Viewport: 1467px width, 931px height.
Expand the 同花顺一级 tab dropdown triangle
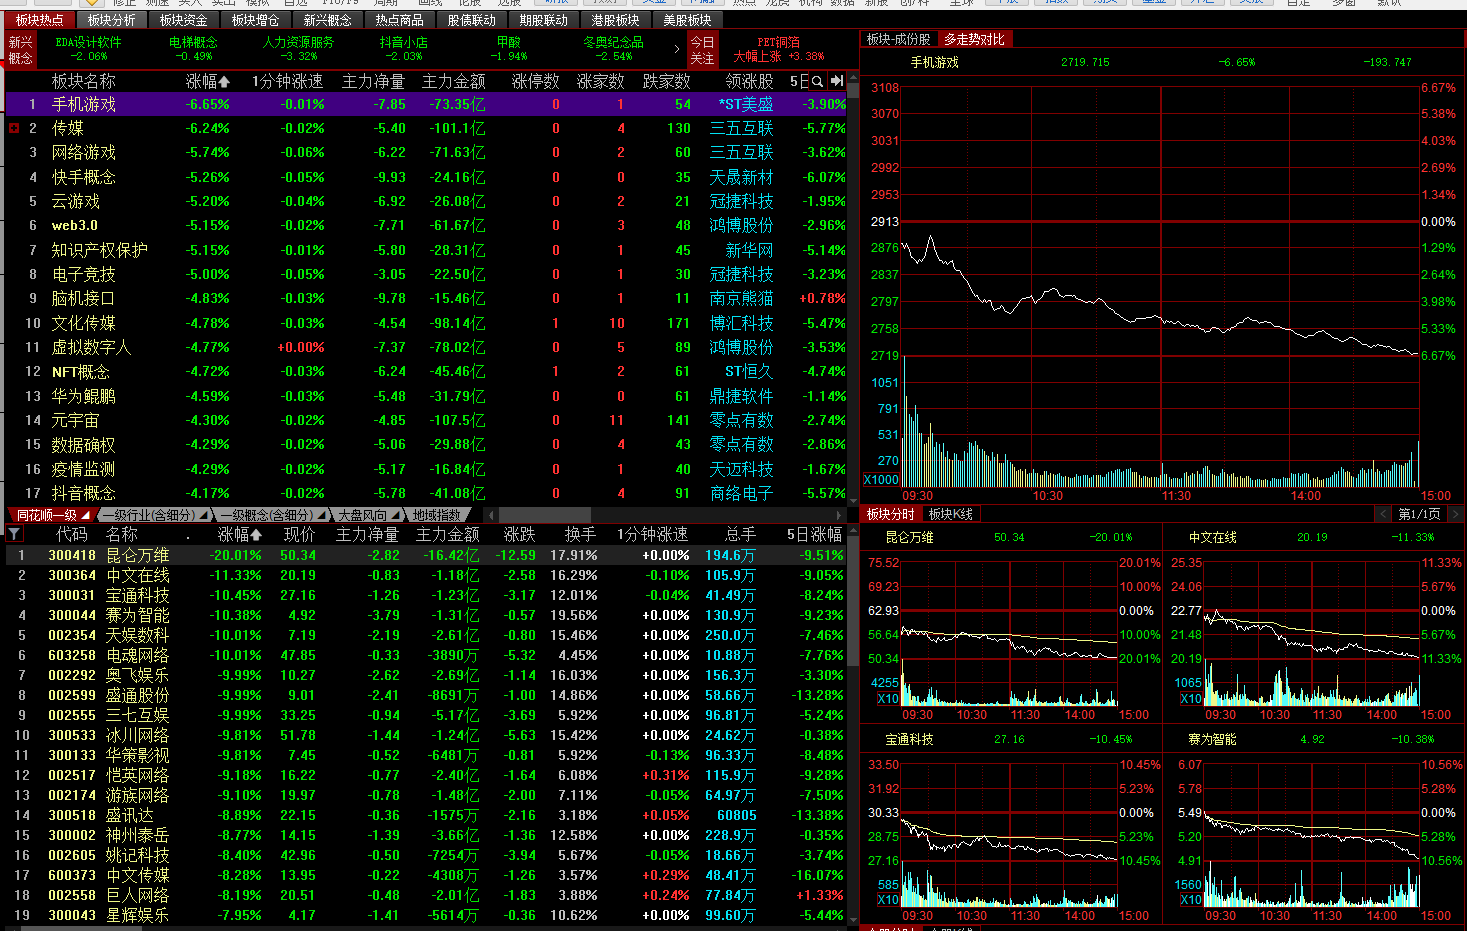tap(87, 515)
